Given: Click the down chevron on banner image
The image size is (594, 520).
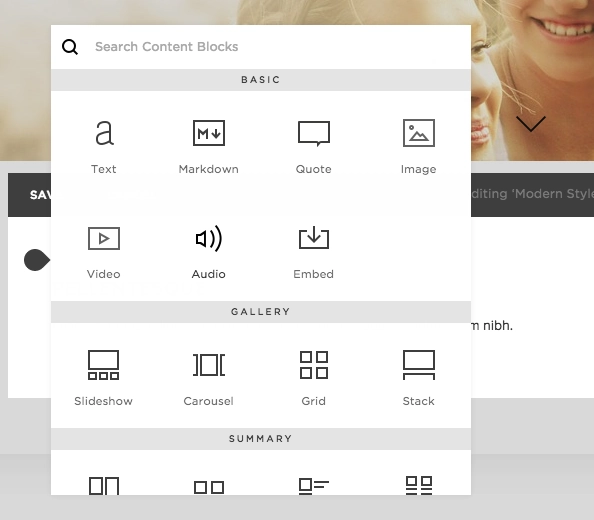Looking at the screenshot, I should click(531, 123).
